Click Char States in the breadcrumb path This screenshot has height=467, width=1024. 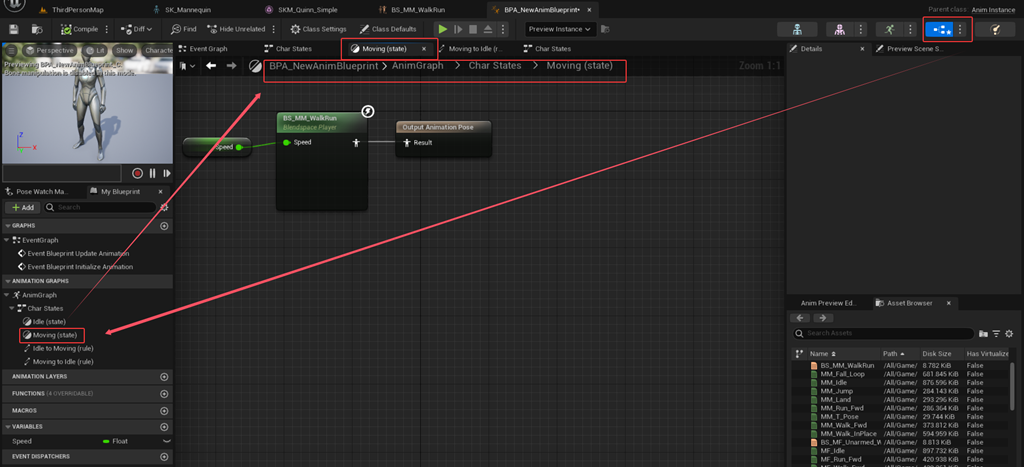tap(495, 66)
